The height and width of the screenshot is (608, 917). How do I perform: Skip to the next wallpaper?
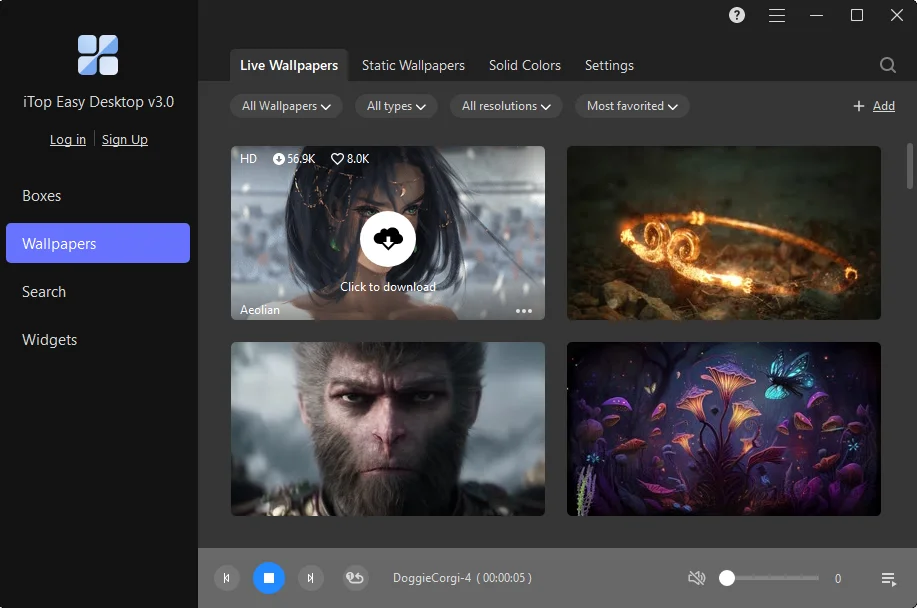tap(311, 578)
